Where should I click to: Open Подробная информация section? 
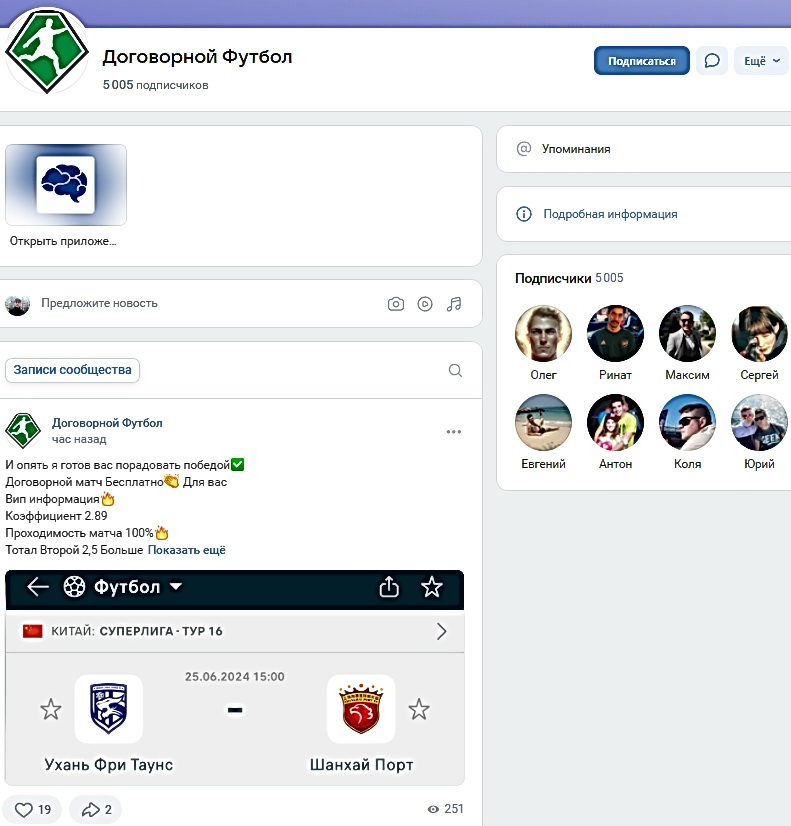610,214
